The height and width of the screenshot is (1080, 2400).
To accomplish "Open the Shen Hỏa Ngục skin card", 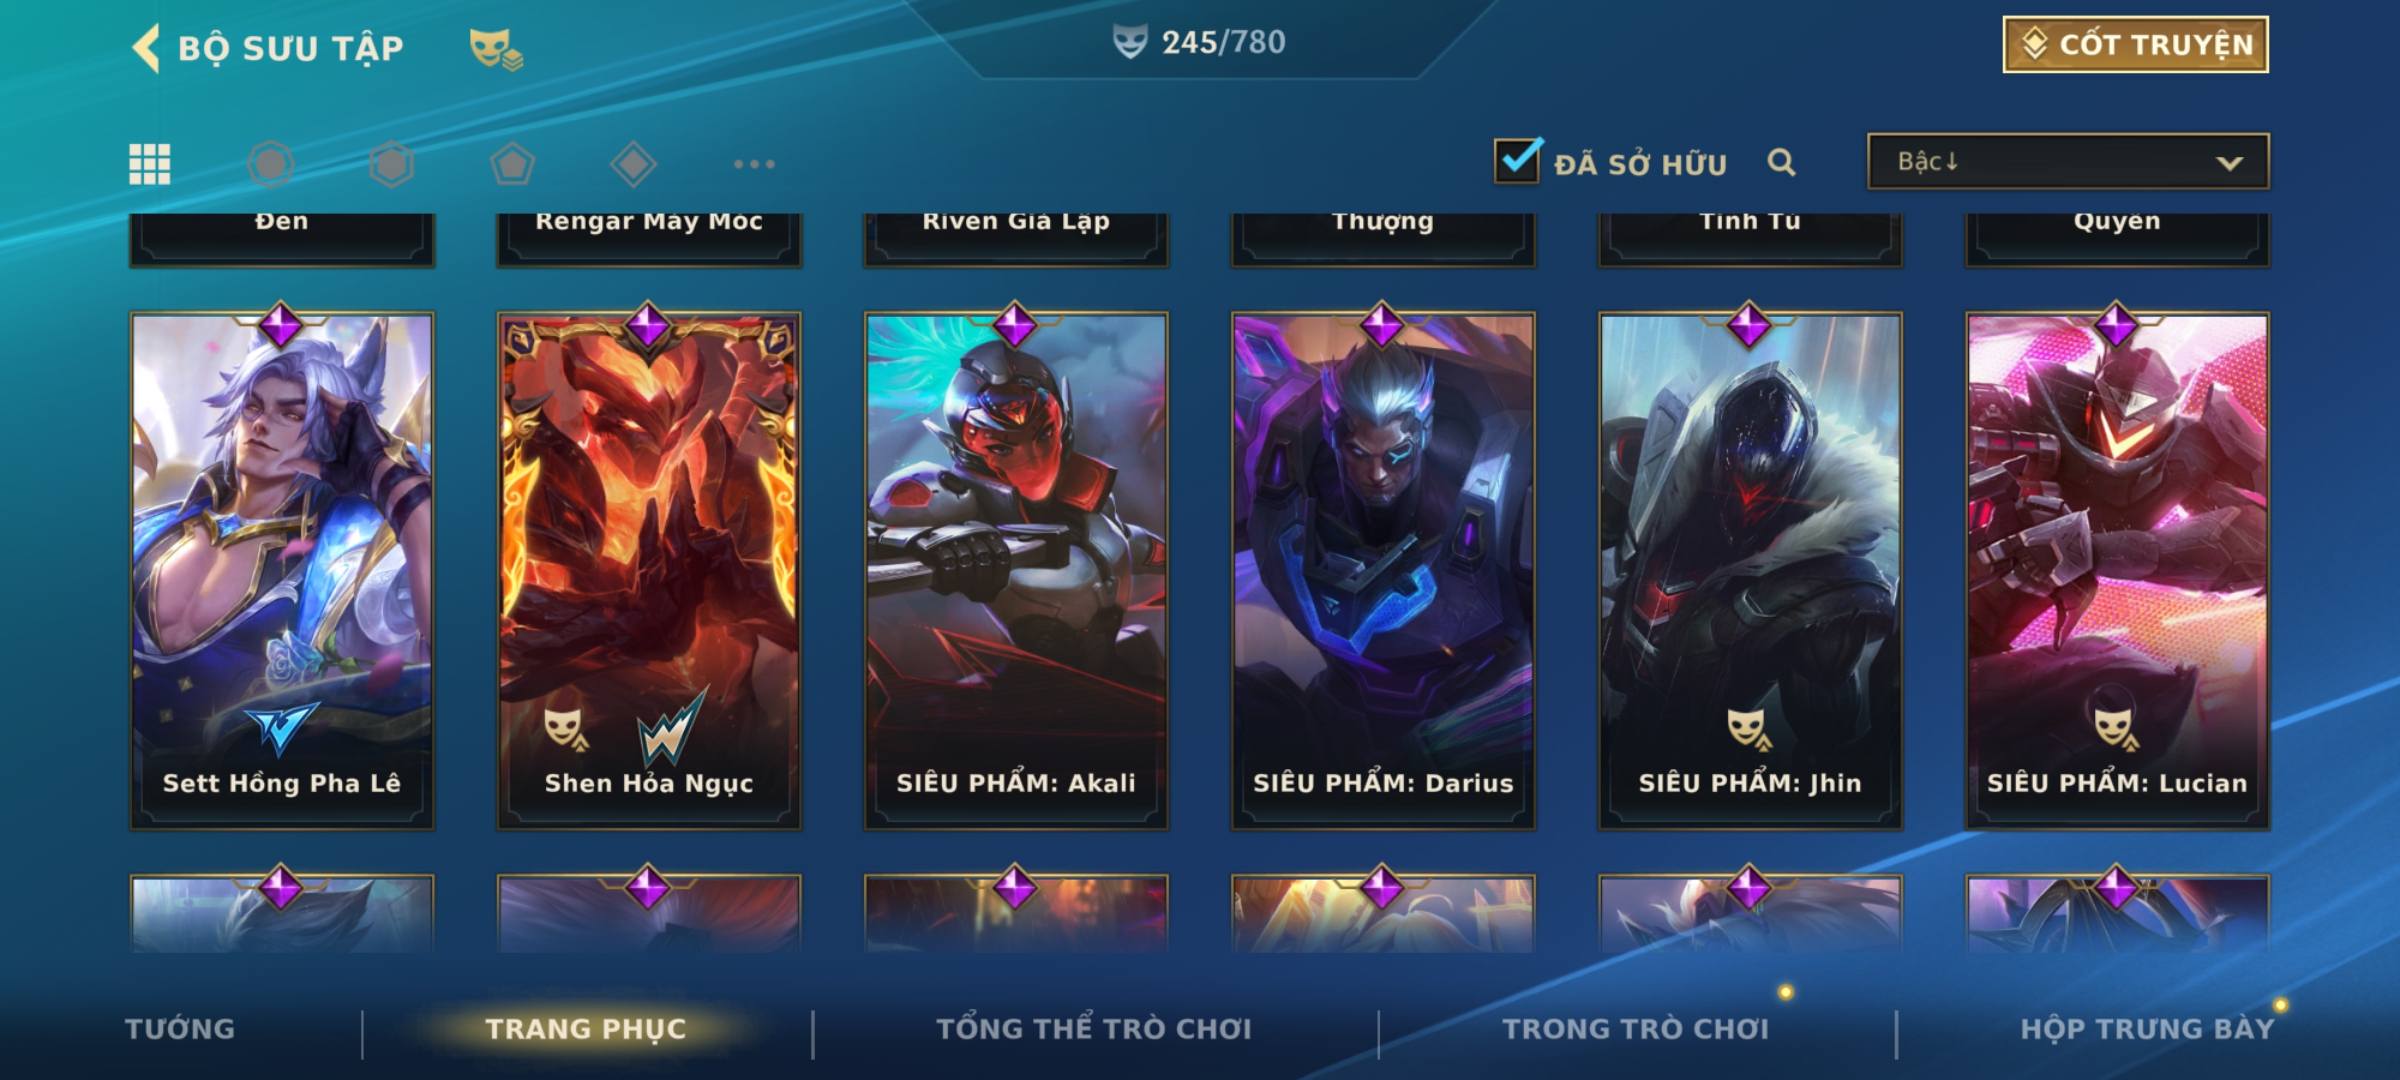I will [x=649, y=571].
